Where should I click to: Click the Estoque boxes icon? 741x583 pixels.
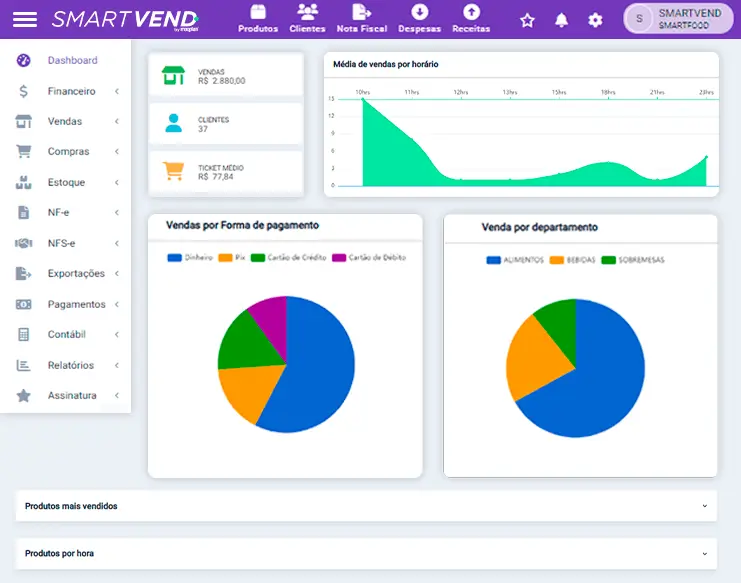(24, 182)
